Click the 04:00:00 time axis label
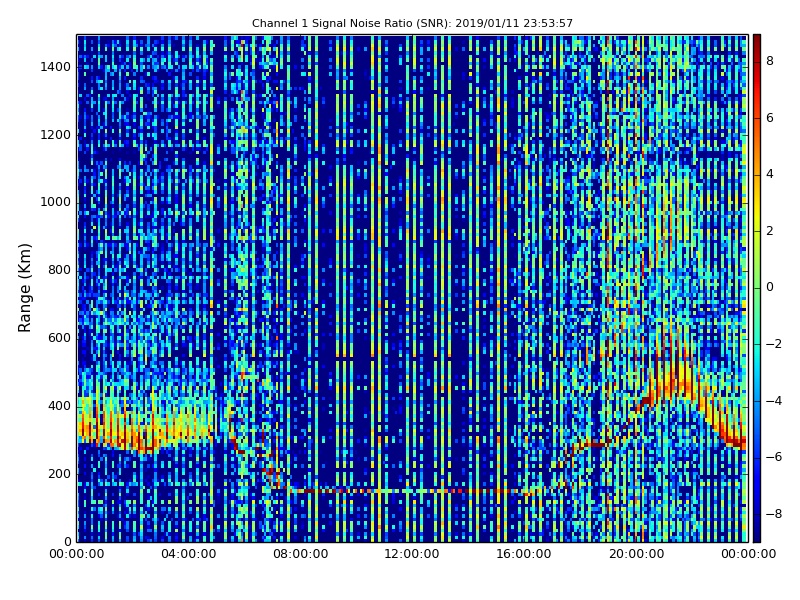 coord(189,554)
